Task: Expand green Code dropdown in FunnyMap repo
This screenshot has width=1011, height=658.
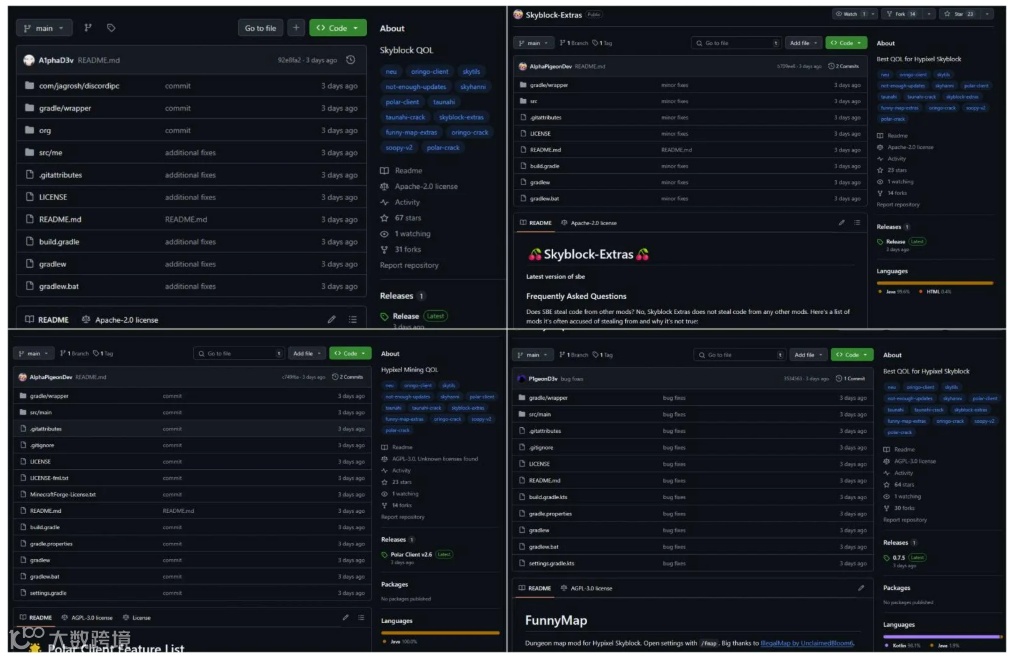Action: (x=852, y=354)
